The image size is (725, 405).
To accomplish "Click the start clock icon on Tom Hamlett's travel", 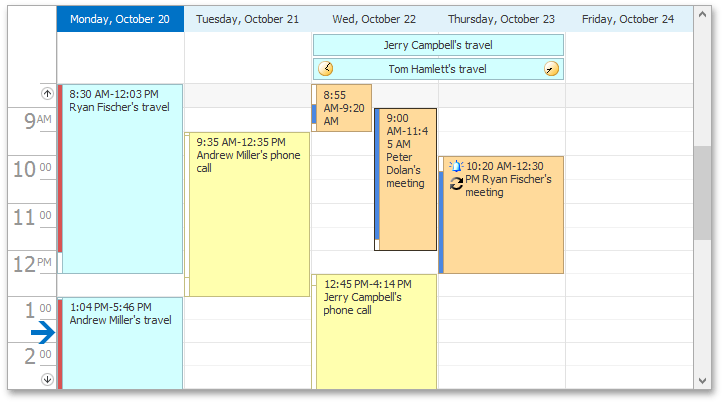I will [x=326, y=69].
